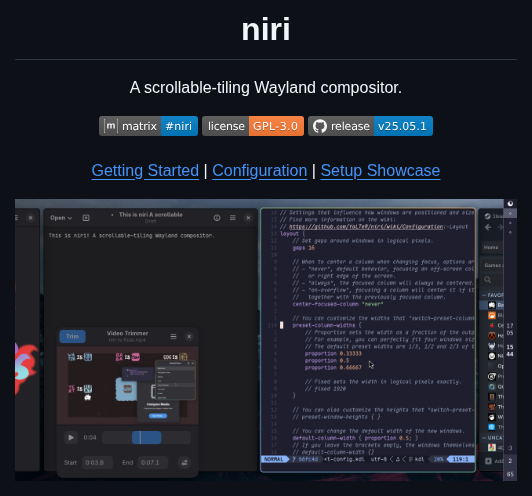This screenshot has height=496, width=532.
Task: Collapse the UNCATEGORIZED section in Steam sidebar
Action: coord(484,438)
